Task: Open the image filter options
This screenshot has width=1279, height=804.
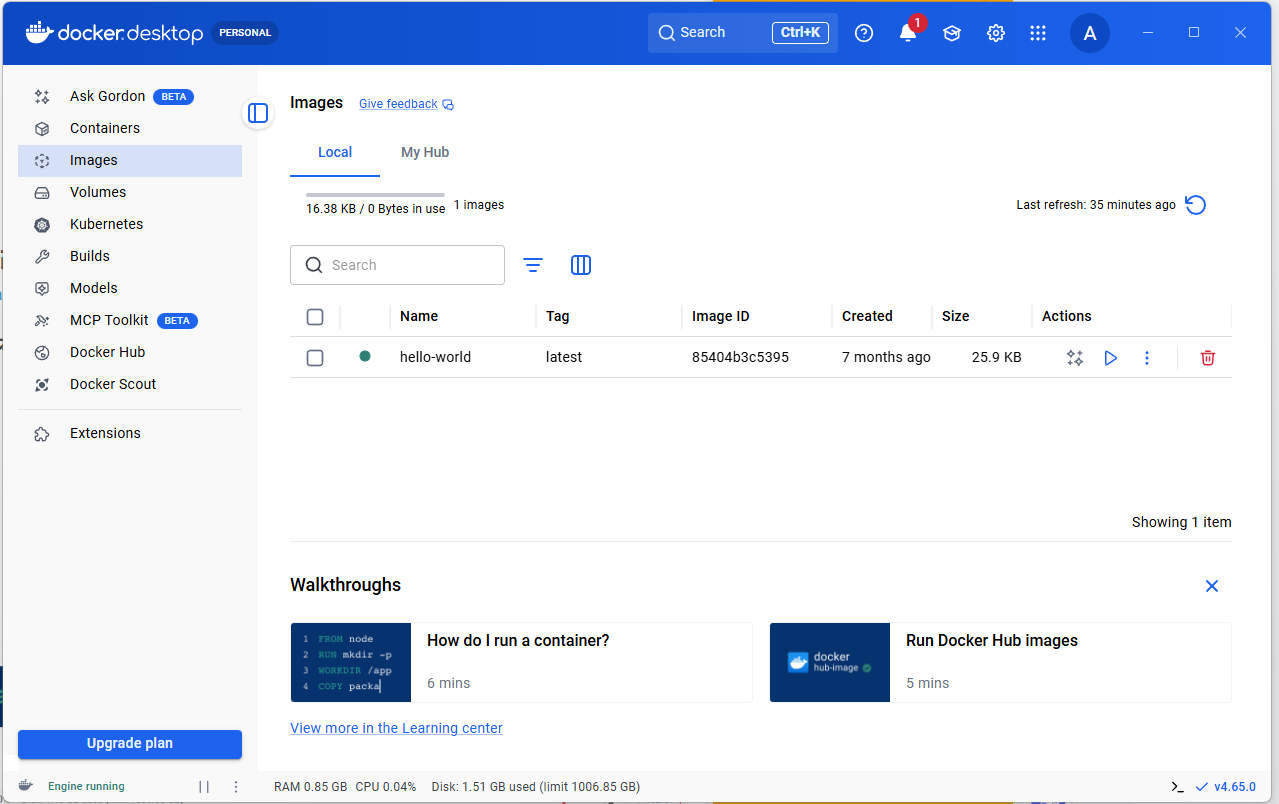Action: (x=533, y=265)
